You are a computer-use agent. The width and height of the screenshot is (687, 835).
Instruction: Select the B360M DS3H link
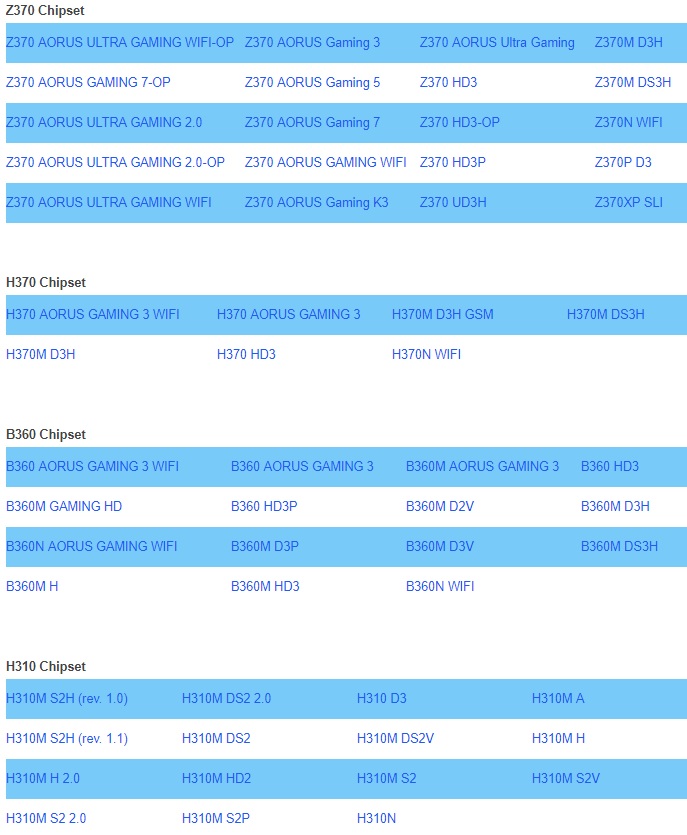619,546
